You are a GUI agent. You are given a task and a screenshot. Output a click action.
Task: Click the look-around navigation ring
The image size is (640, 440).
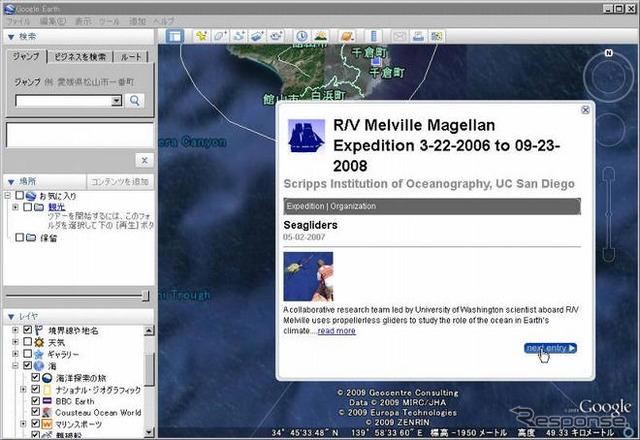(x=609, y=76)
